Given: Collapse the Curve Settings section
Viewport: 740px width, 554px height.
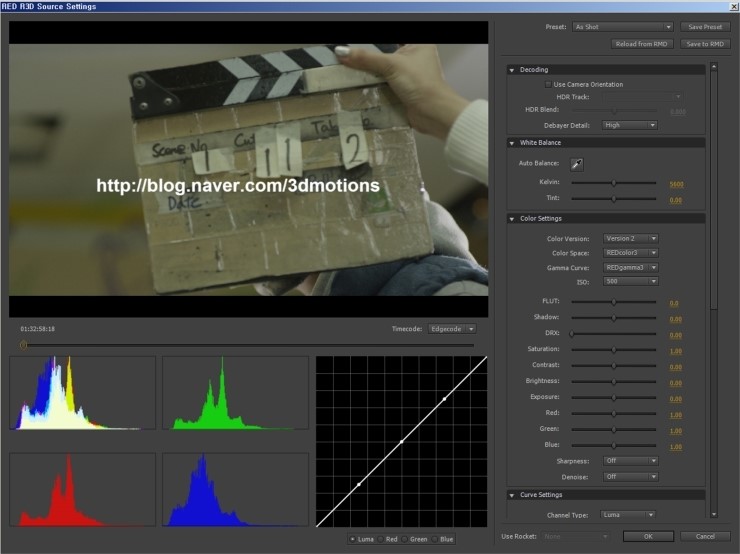Looking at the screenshot, I should point(512,495).
